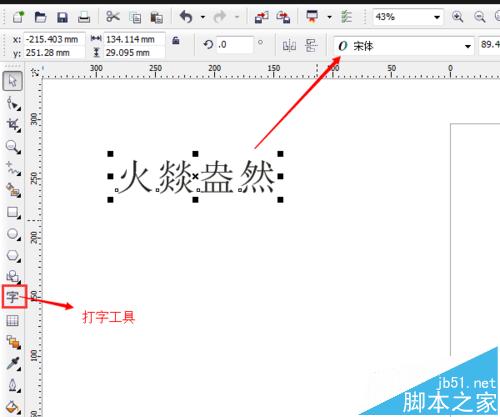This screenshot has width=500, height=417.
Task: Click the width field 134.114 mm
Action: pyautogui.click(x=134, y=39)
